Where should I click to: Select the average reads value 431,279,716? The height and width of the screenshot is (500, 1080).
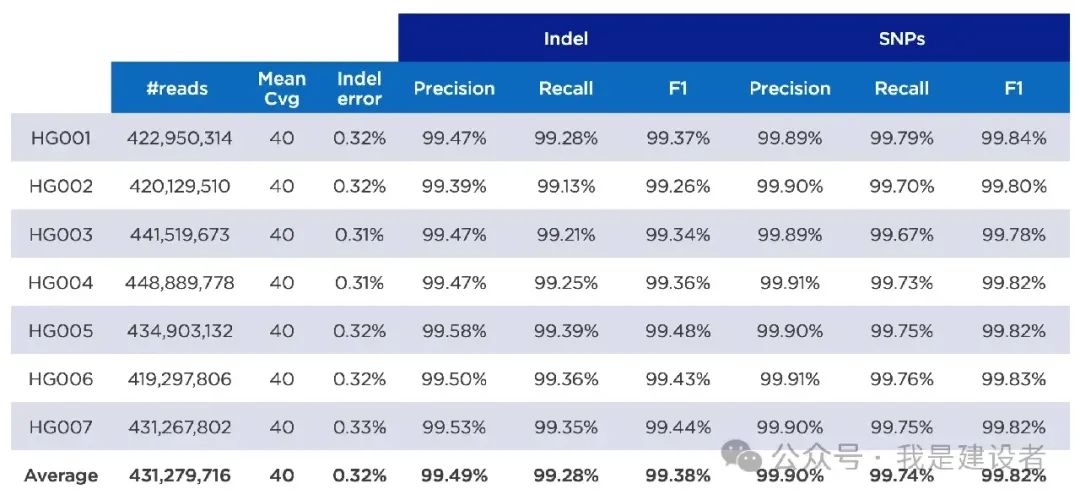[x=180, y=475]
